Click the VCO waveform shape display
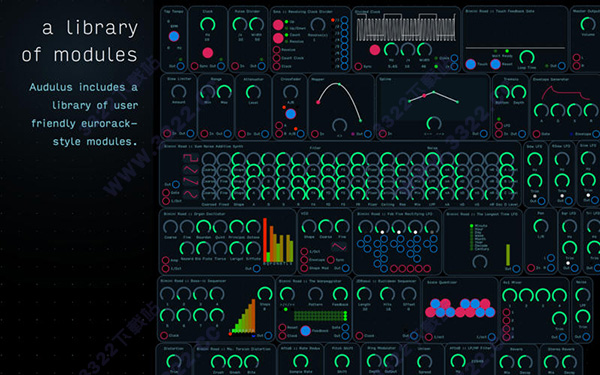Screen dimensions: 600x375 pos(339,246)
